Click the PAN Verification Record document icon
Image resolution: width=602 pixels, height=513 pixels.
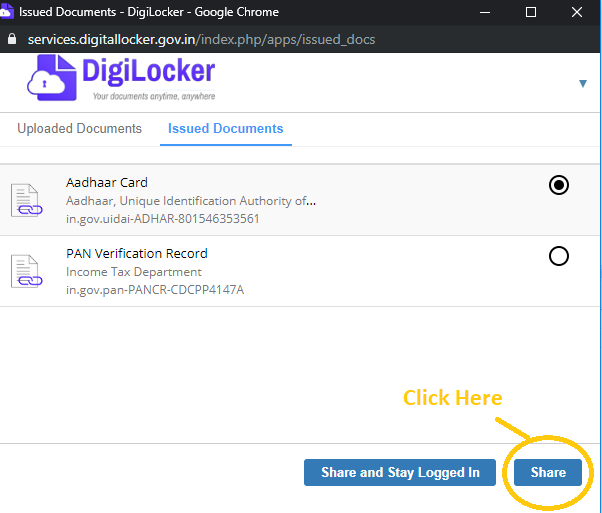(x=26, y=271)
